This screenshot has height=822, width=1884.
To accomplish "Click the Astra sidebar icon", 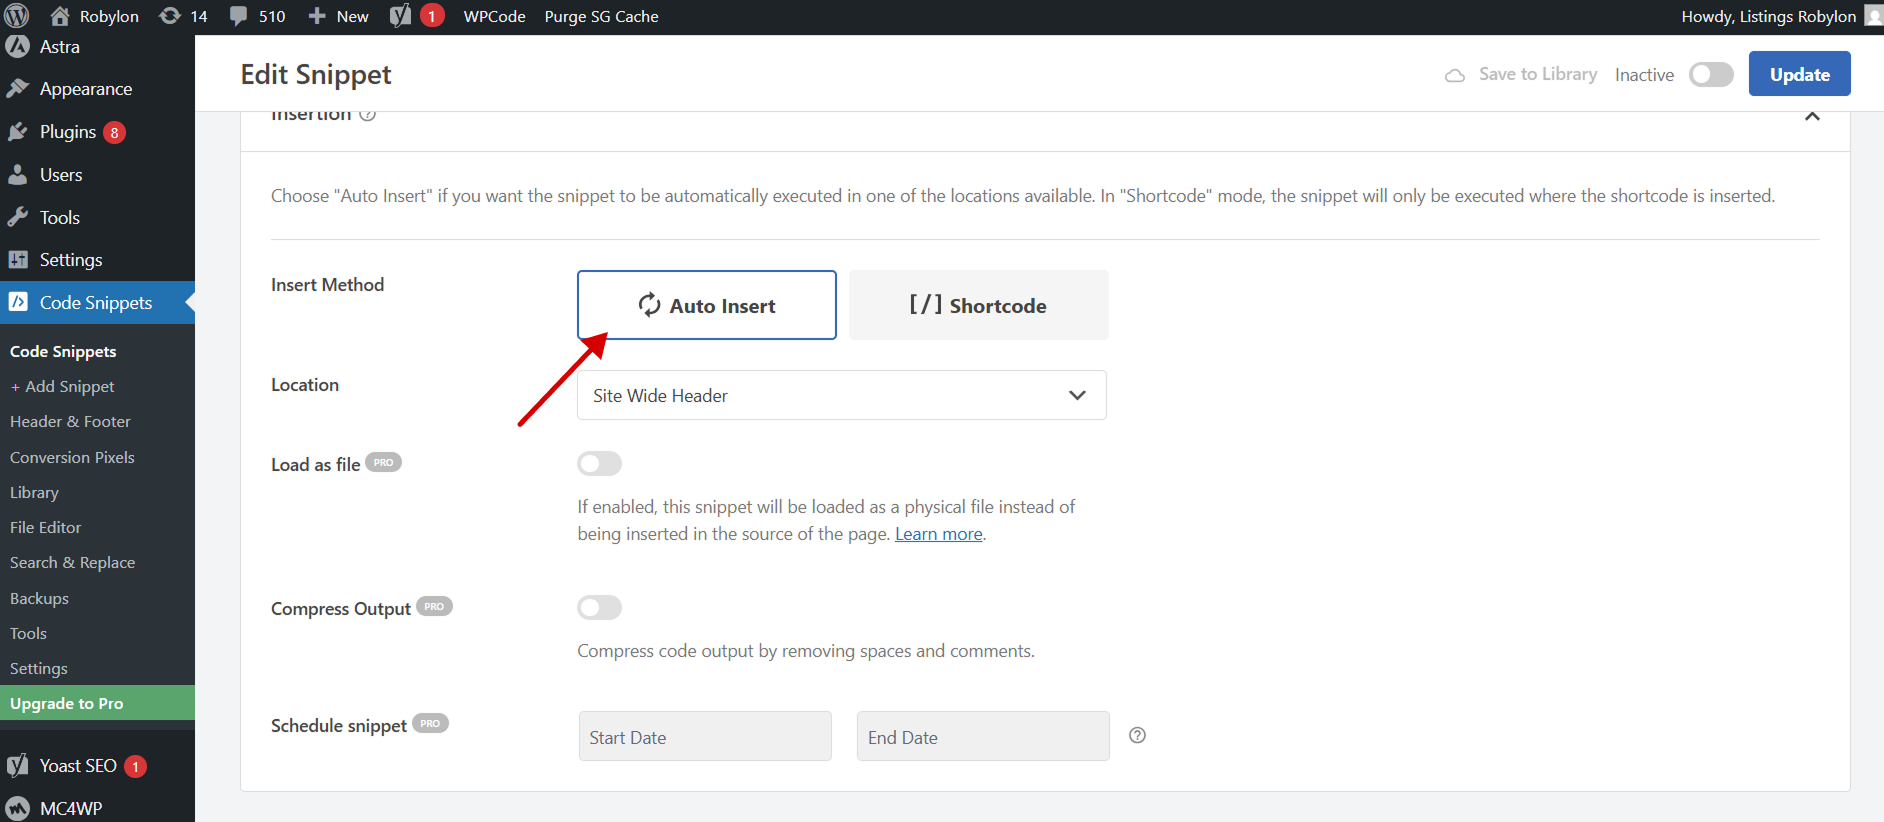I will pyautogui.click(x=17, y=46).
